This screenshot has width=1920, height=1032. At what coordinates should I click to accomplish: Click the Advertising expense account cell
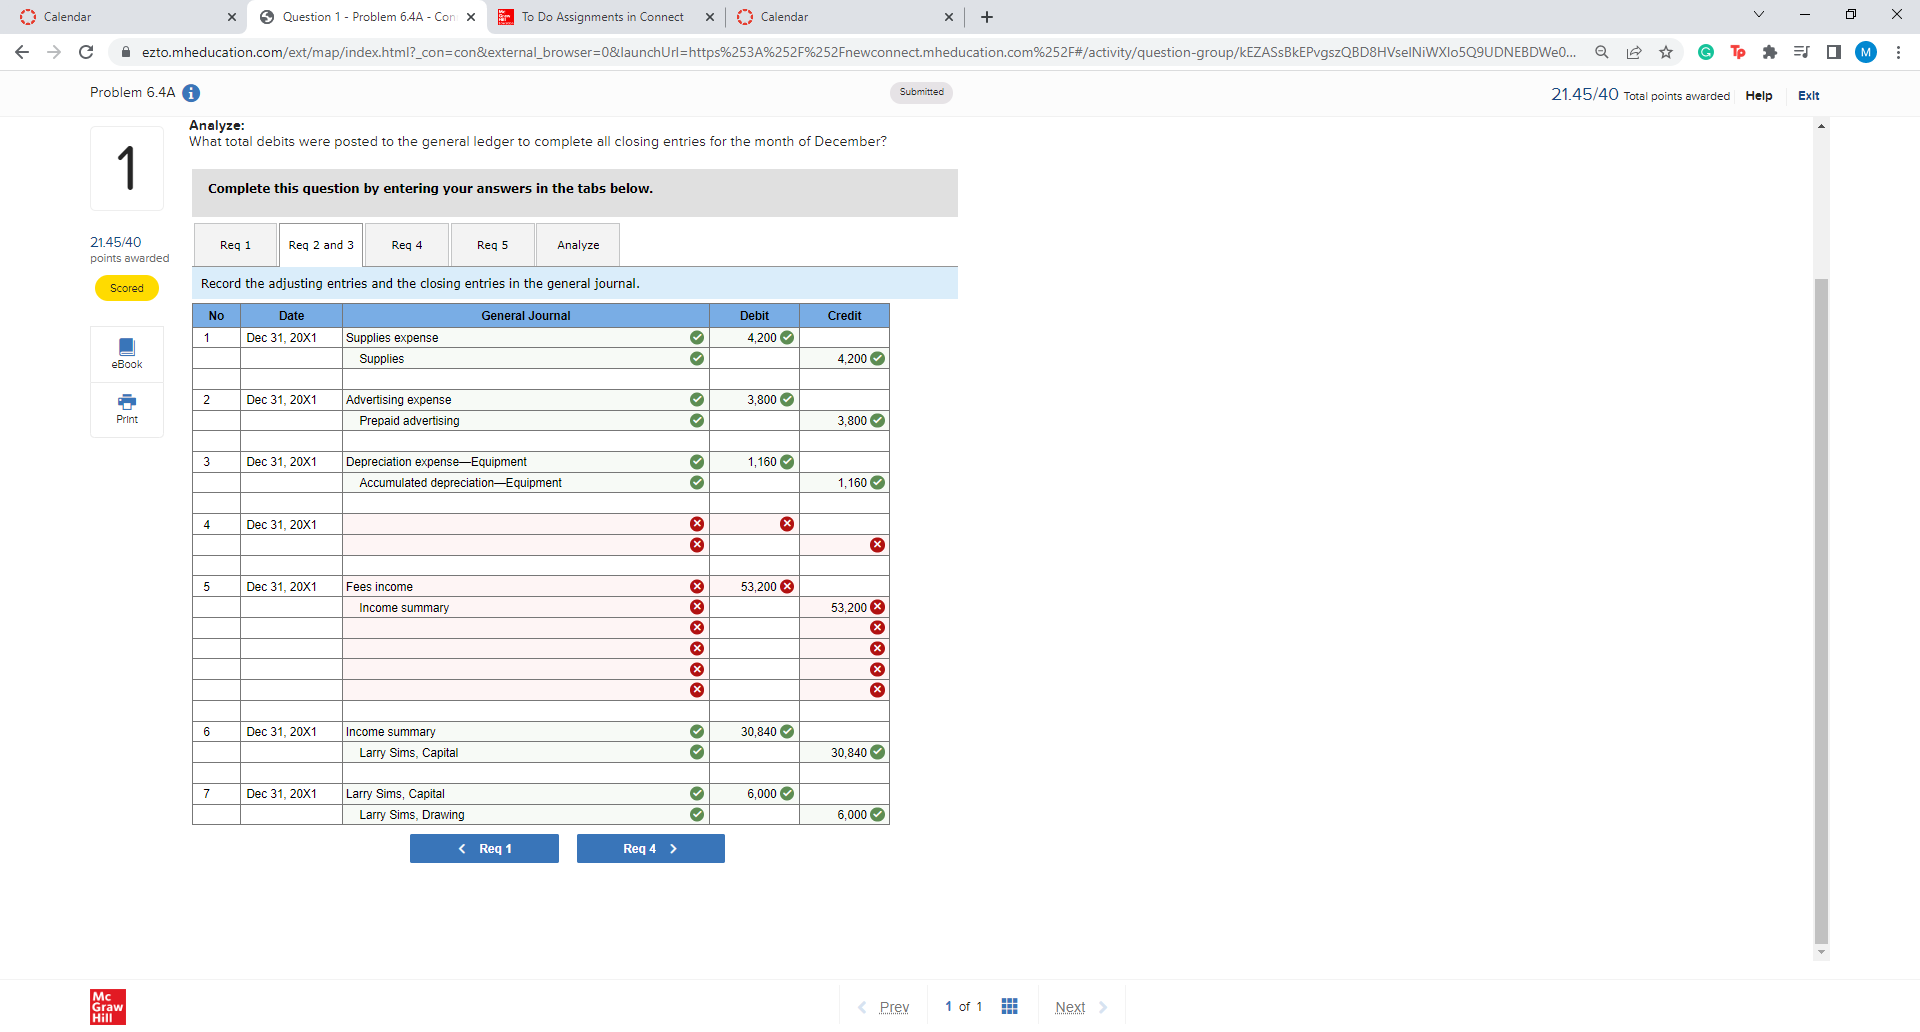click(x=526, y=400)
